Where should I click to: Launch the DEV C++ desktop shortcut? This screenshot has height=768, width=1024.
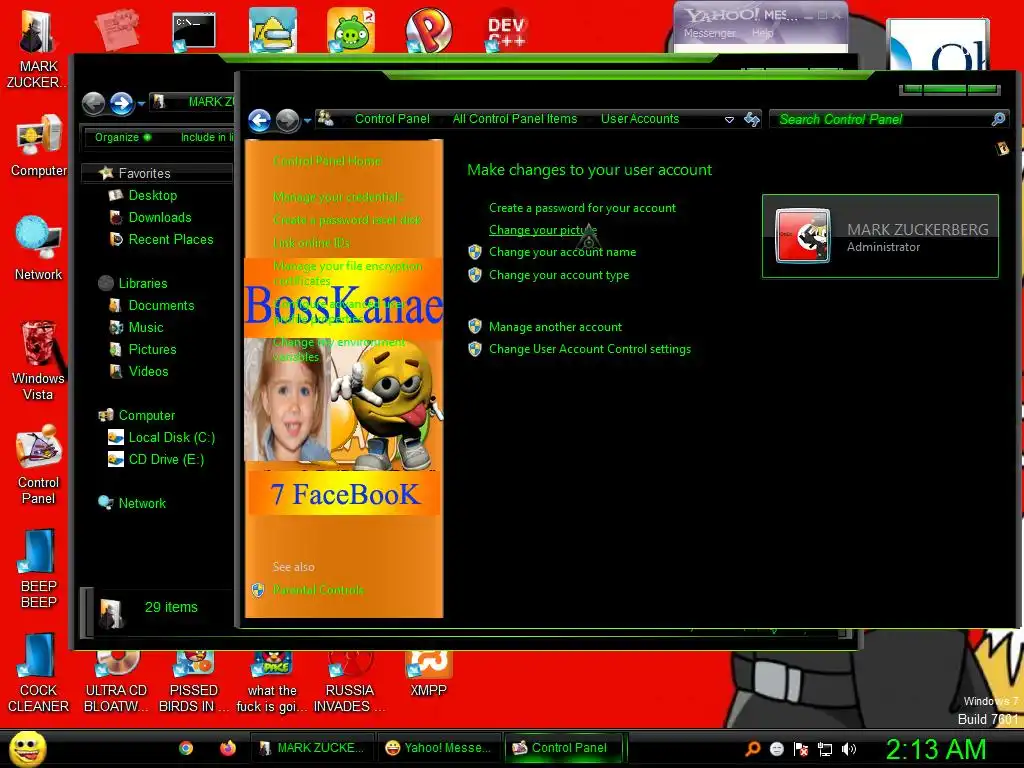[506, 31]
